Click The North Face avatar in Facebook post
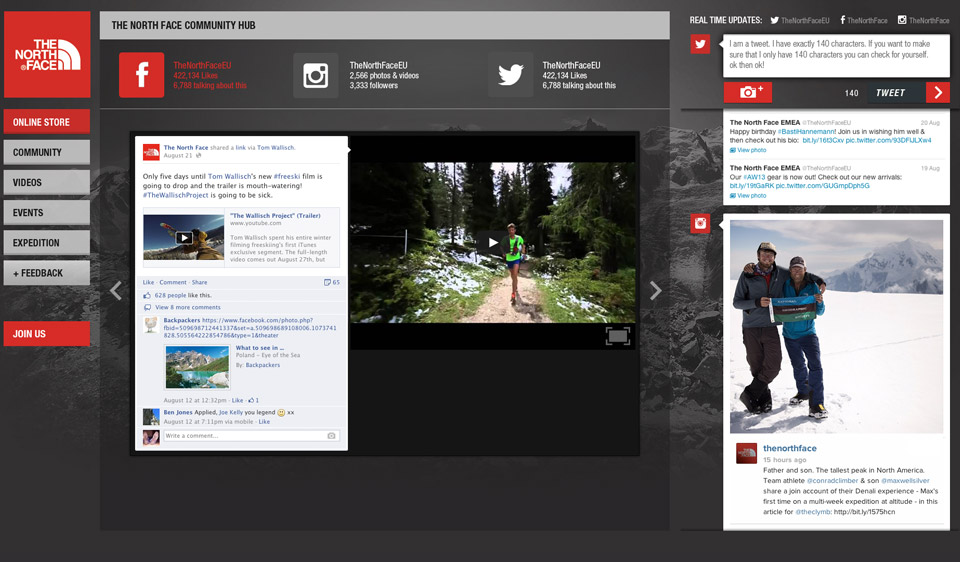Viewport: 960px width, 562px height. [x=151, y=152]
